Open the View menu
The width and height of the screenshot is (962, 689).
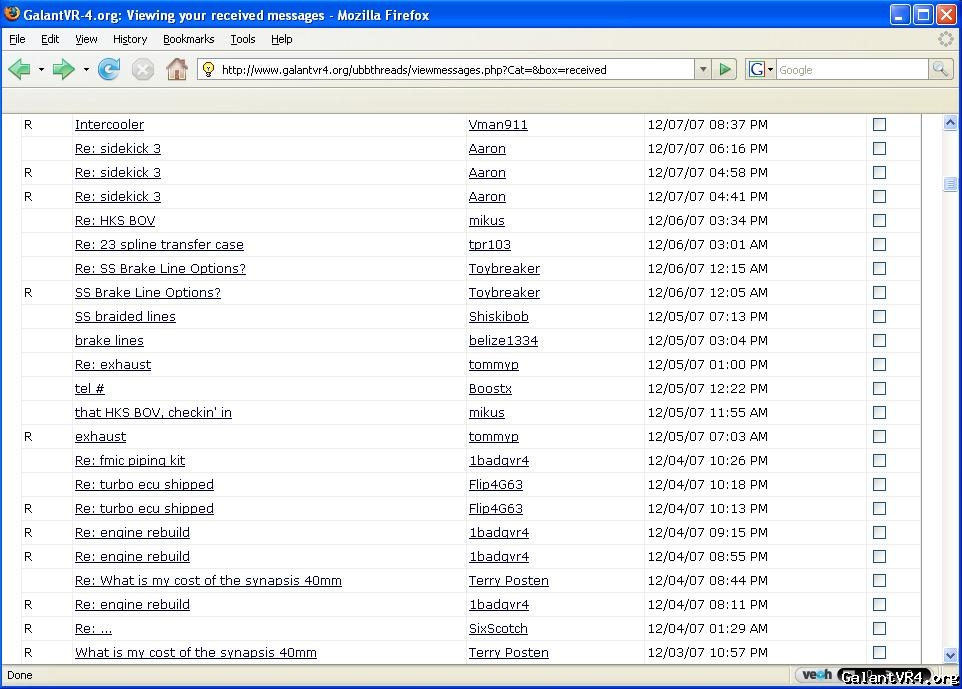[86, 39]
